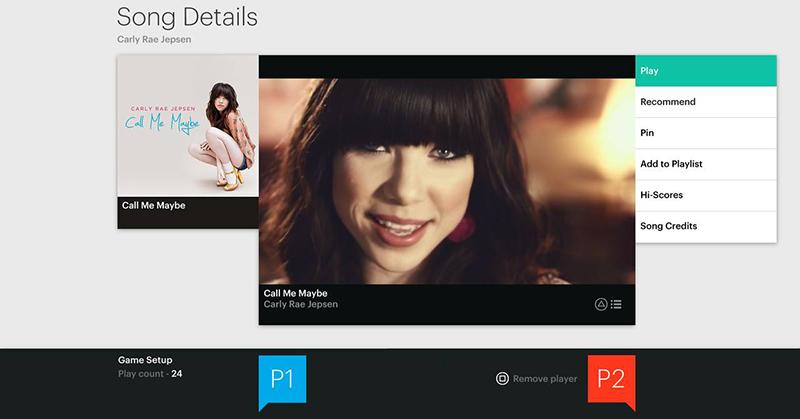Open Add to Playlist option
This screenshot has height=419, width=800.
pos(706,164)
